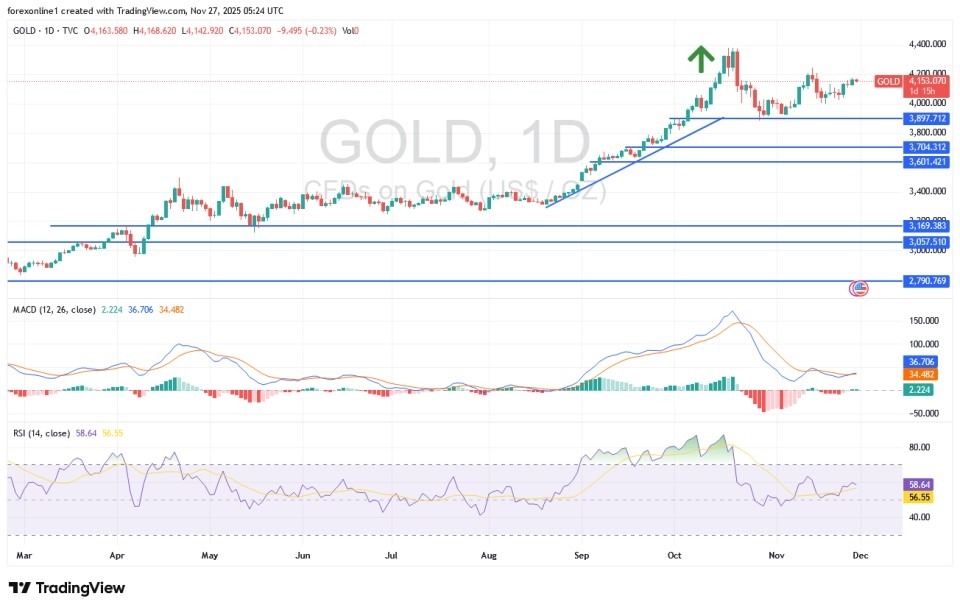Click the US flag event icon on the 2,790.769 line
The width and height of the screenshot is (960, 610).
[857, 288]
